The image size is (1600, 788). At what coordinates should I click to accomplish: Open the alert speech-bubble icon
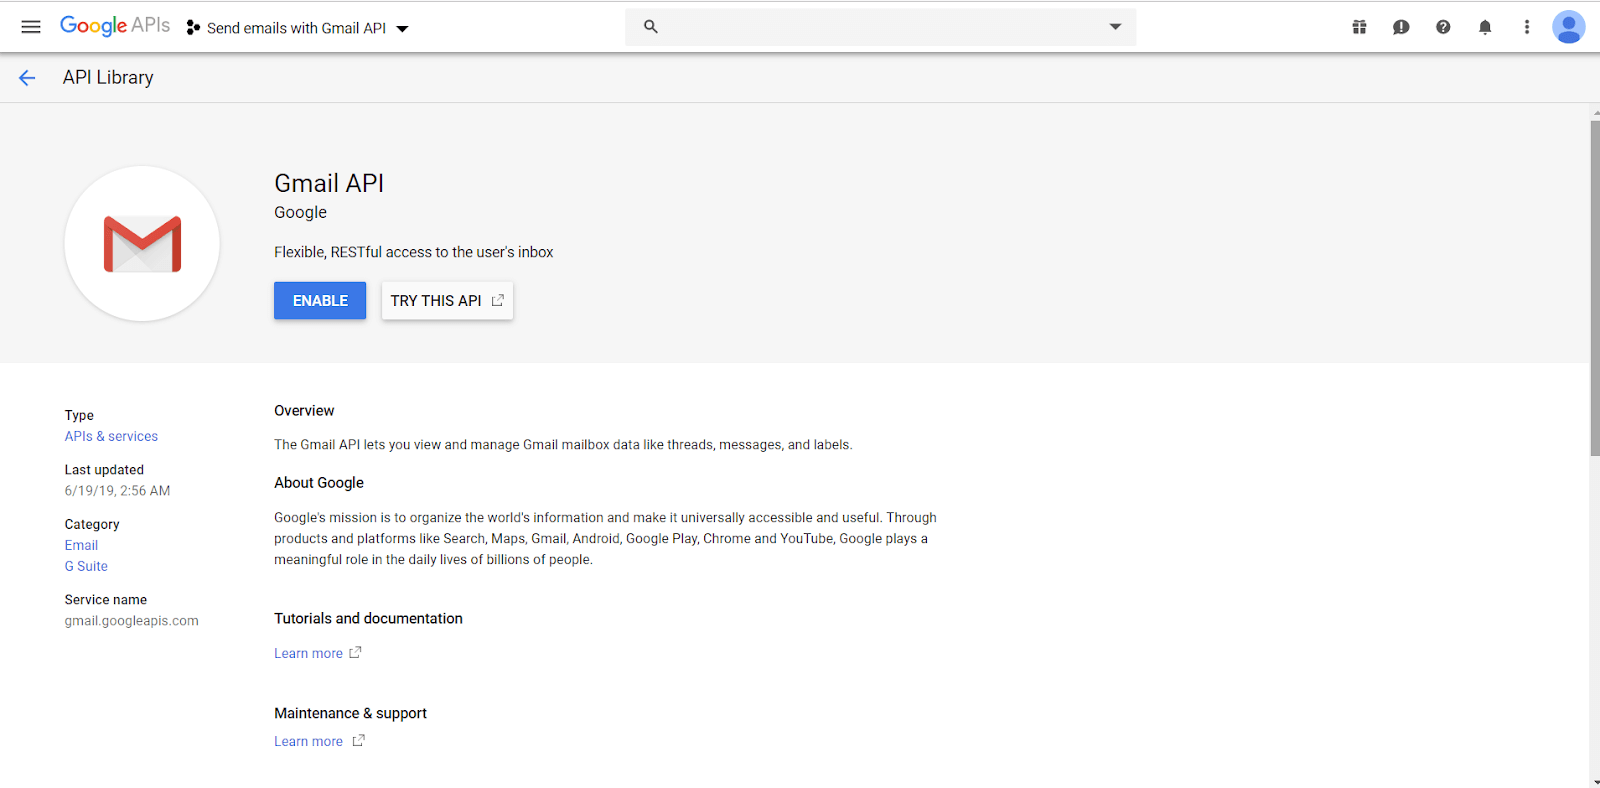click(1401, 27)
